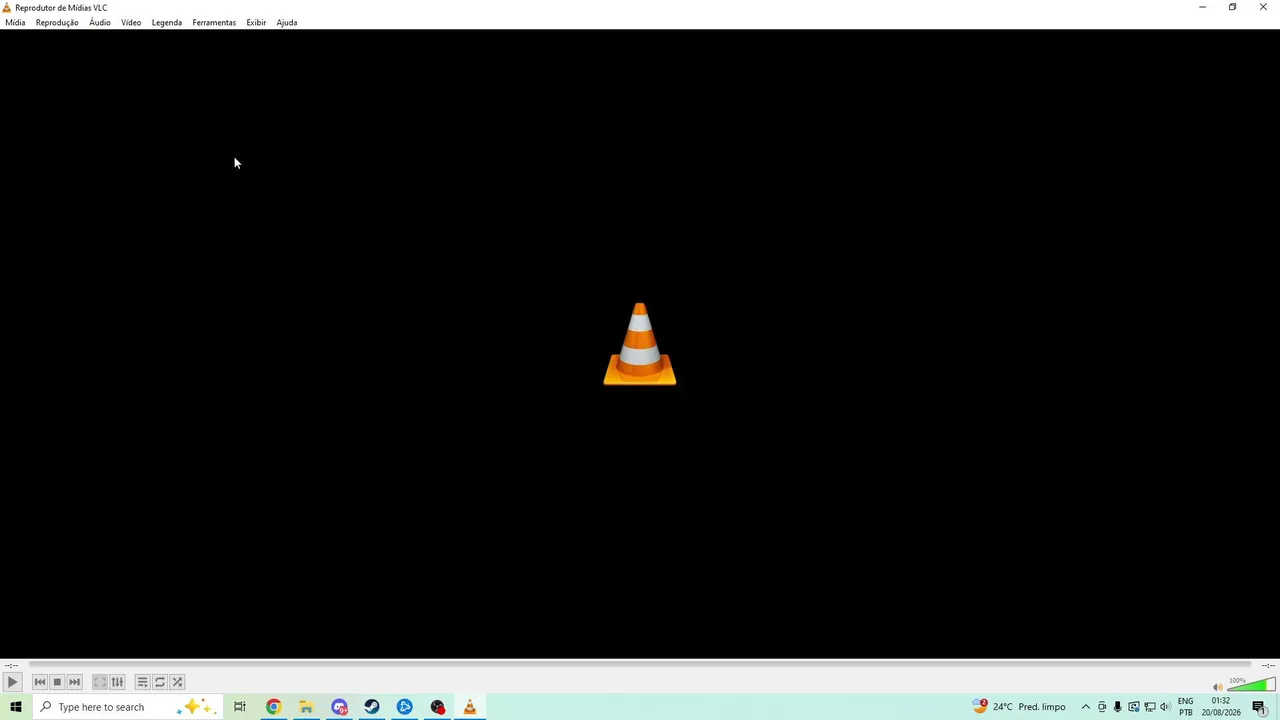The width and height of the screenshot is (1280, 720).
Task: Toggle loop repeat mode button
Action: (160, 682)
